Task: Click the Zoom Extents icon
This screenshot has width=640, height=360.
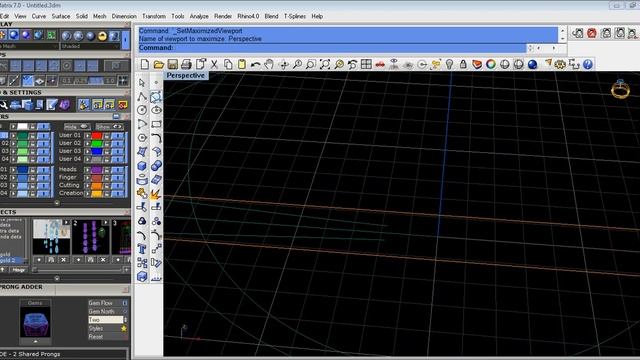Action: pyautogui.click(x=325, y=64)
